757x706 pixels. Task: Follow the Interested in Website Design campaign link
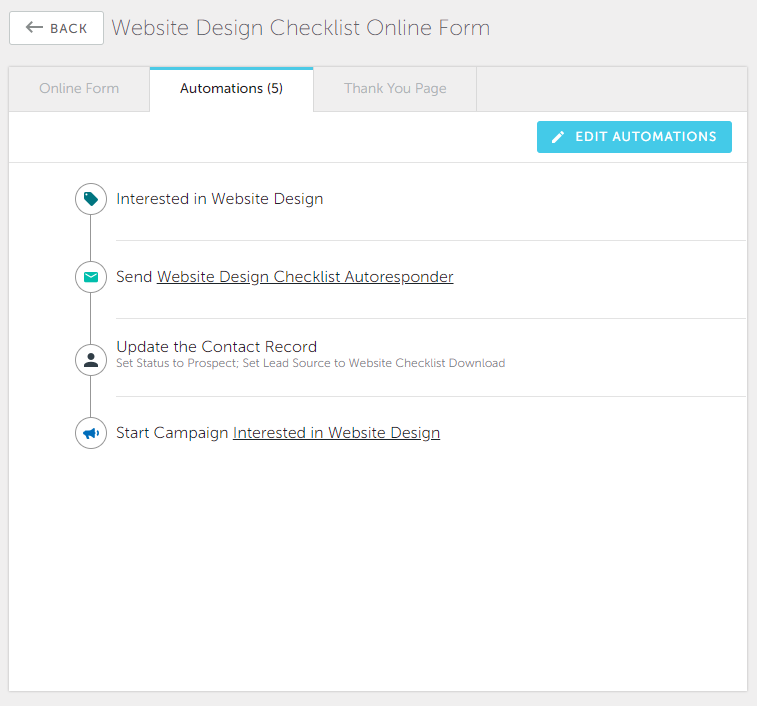[x=336, y=433]
